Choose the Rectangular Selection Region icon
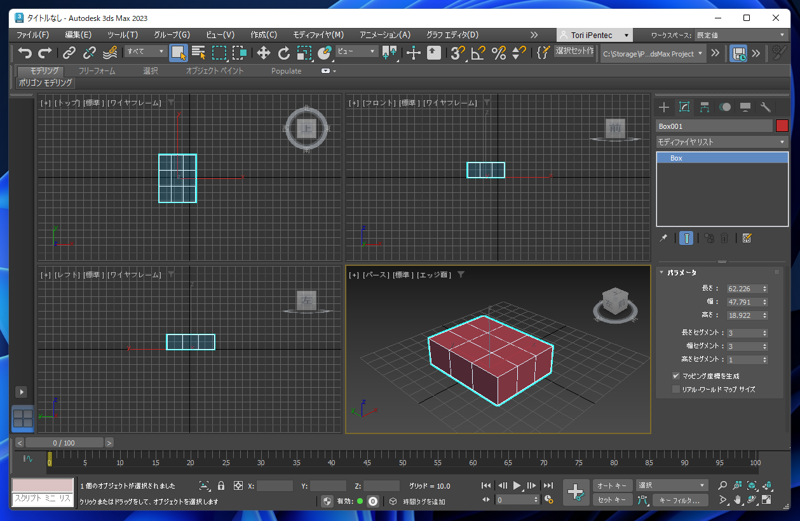Image resolution: width=800 pixels, height=521 pixels. click(x=219, y=53)
